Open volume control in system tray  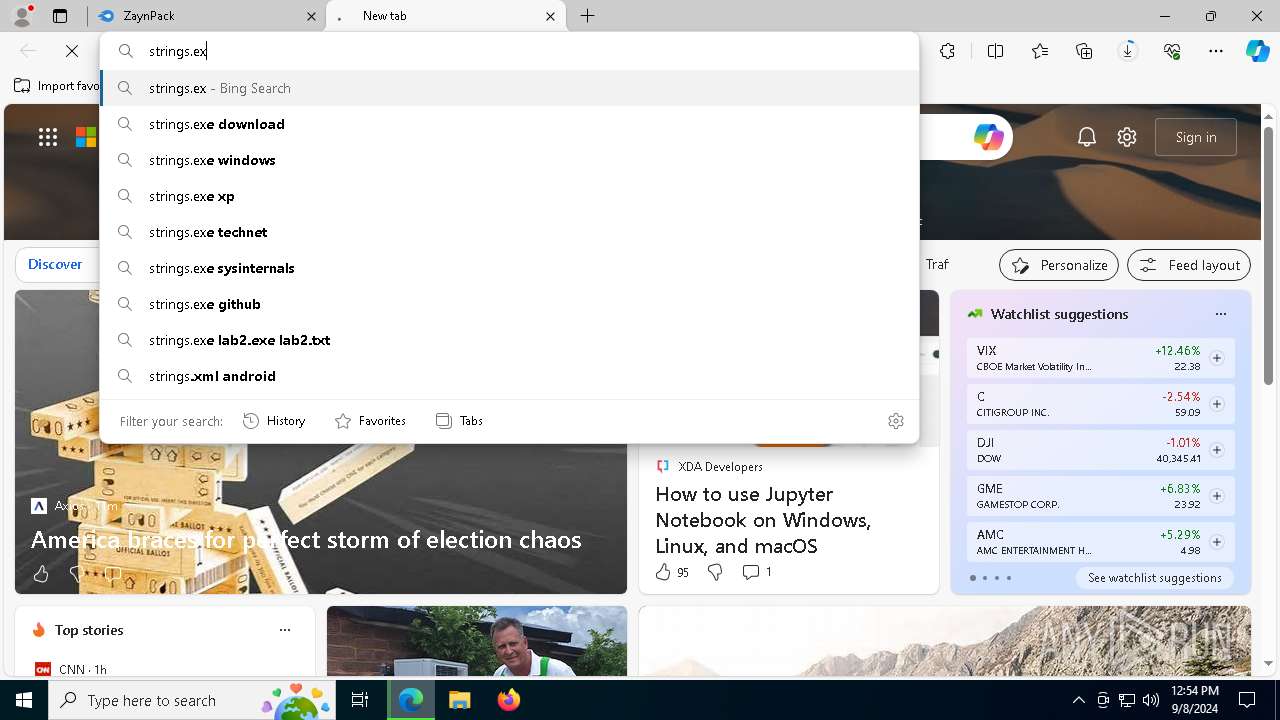pyautogui.click(x=1150, y=700)
